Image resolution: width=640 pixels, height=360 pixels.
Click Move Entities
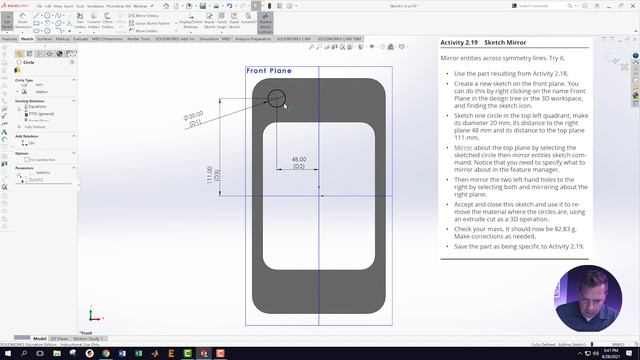(x=144, y=31)
